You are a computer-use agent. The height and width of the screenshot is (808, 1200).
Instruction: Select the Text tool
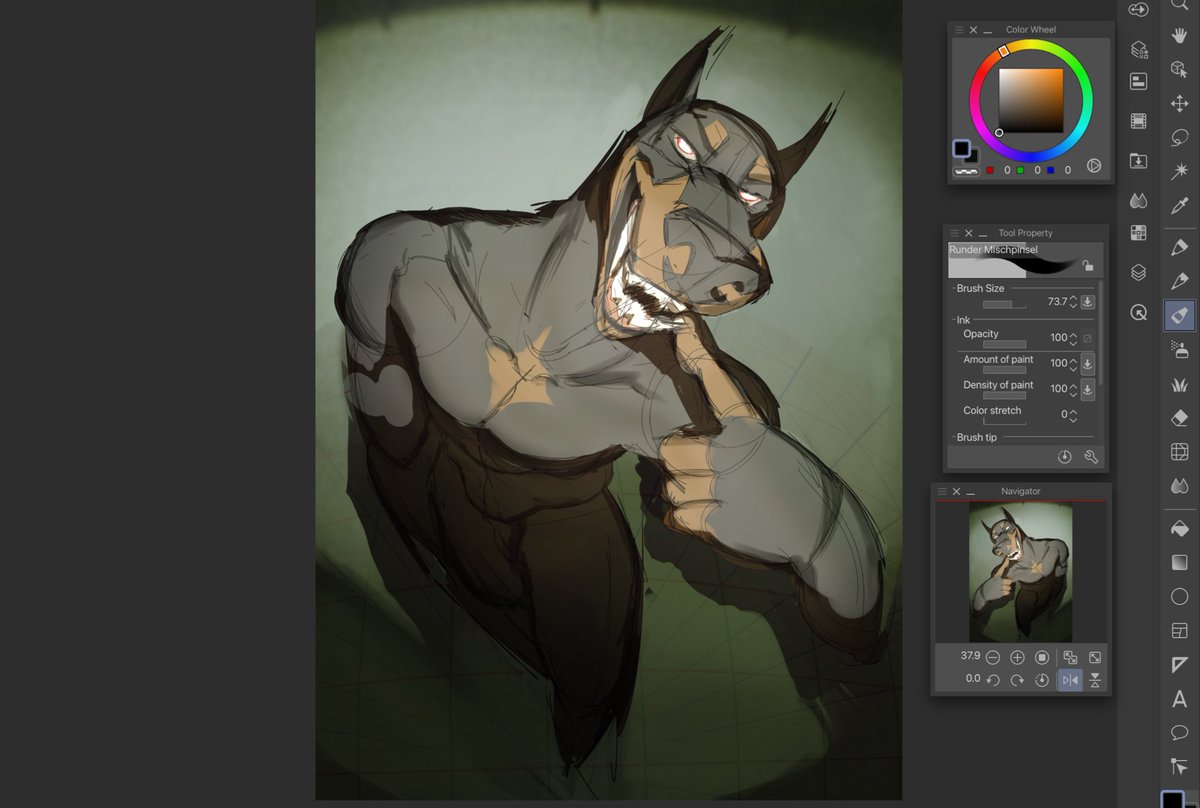pyautogui.click(x=1179, y=699)
